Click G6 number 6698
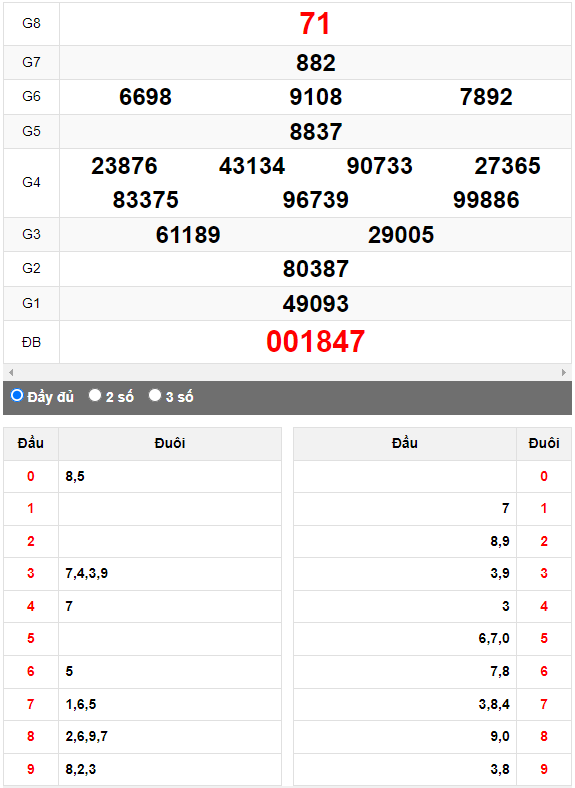Image resolution: width=575 pixels, height=788 pixels. pos(145,97)
